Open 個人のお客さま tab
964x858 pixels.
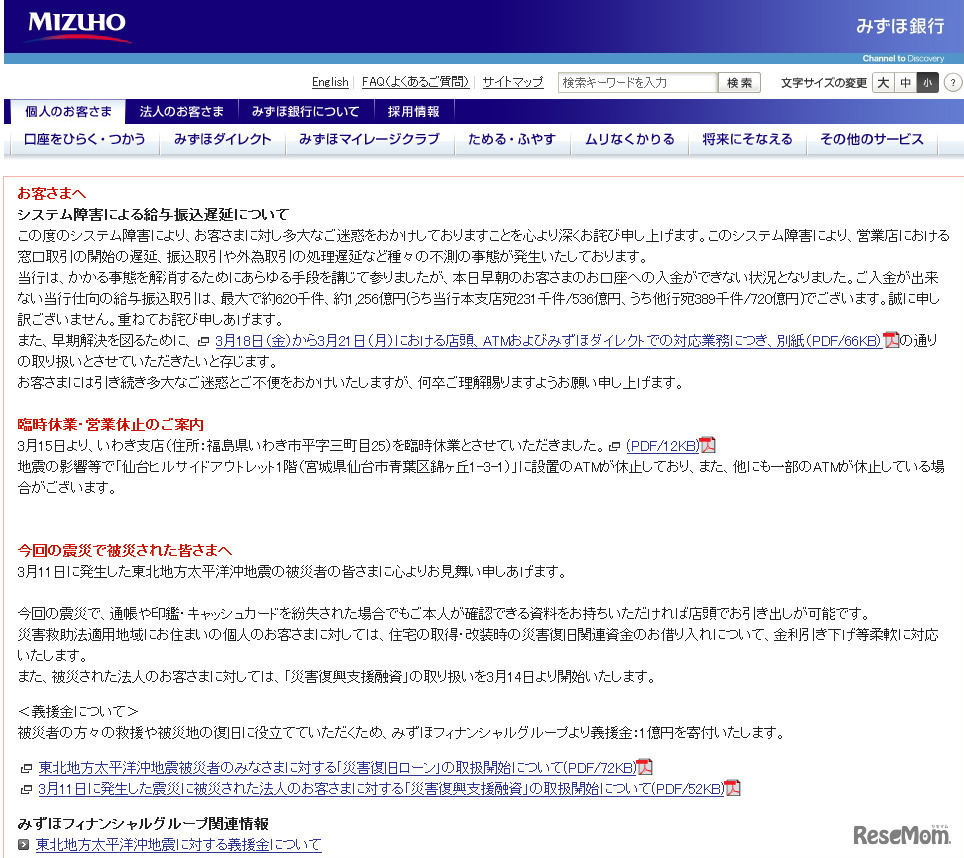[68, 111]
